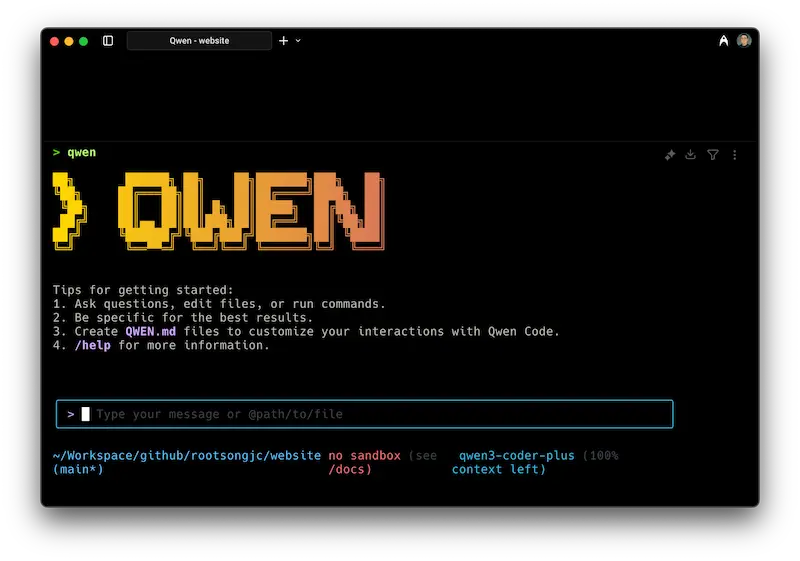This screenshot has height=561, width=800.
Task: Click the sparkle AI icon on block
Action: [670, 155]
